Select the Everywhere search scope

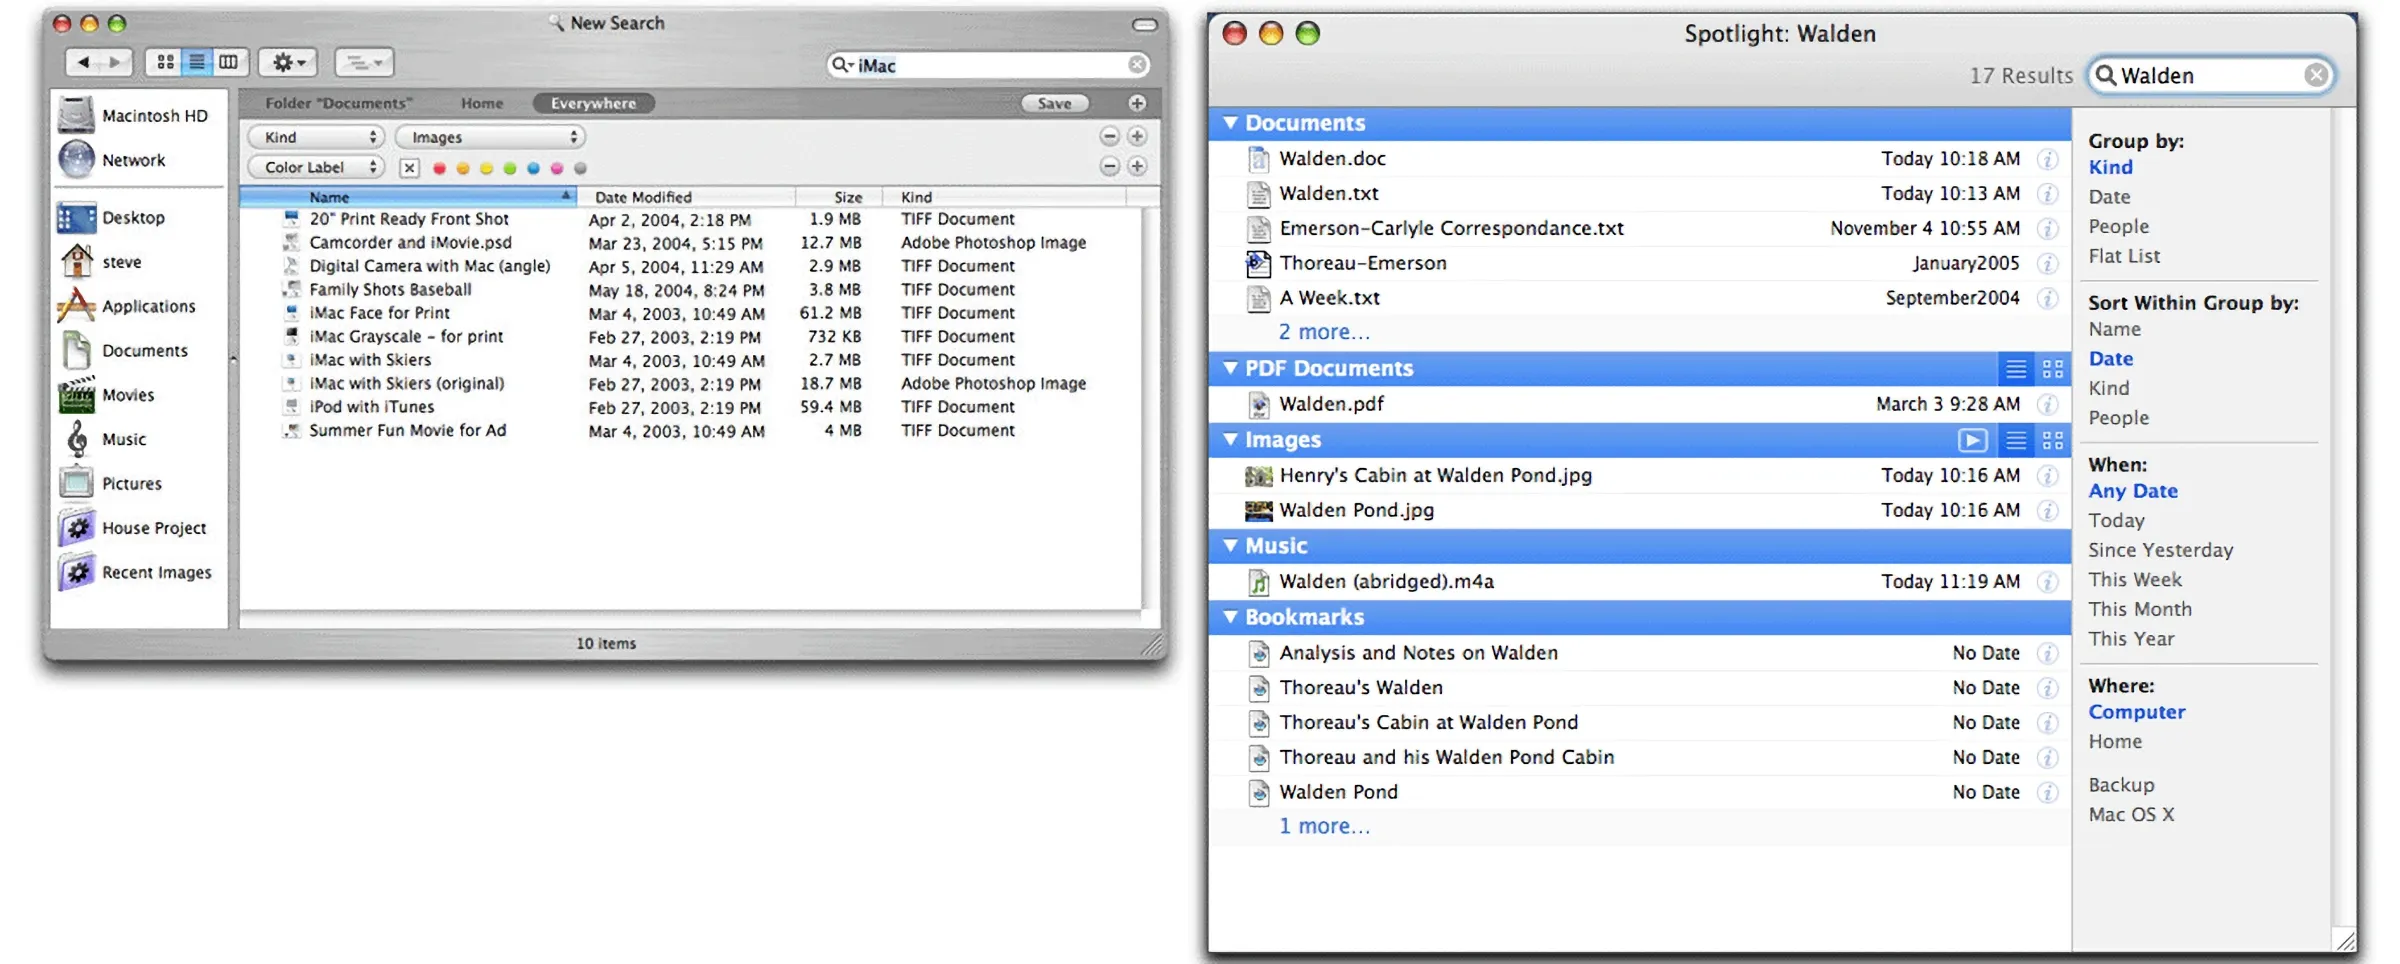click(x=592, y=103)
